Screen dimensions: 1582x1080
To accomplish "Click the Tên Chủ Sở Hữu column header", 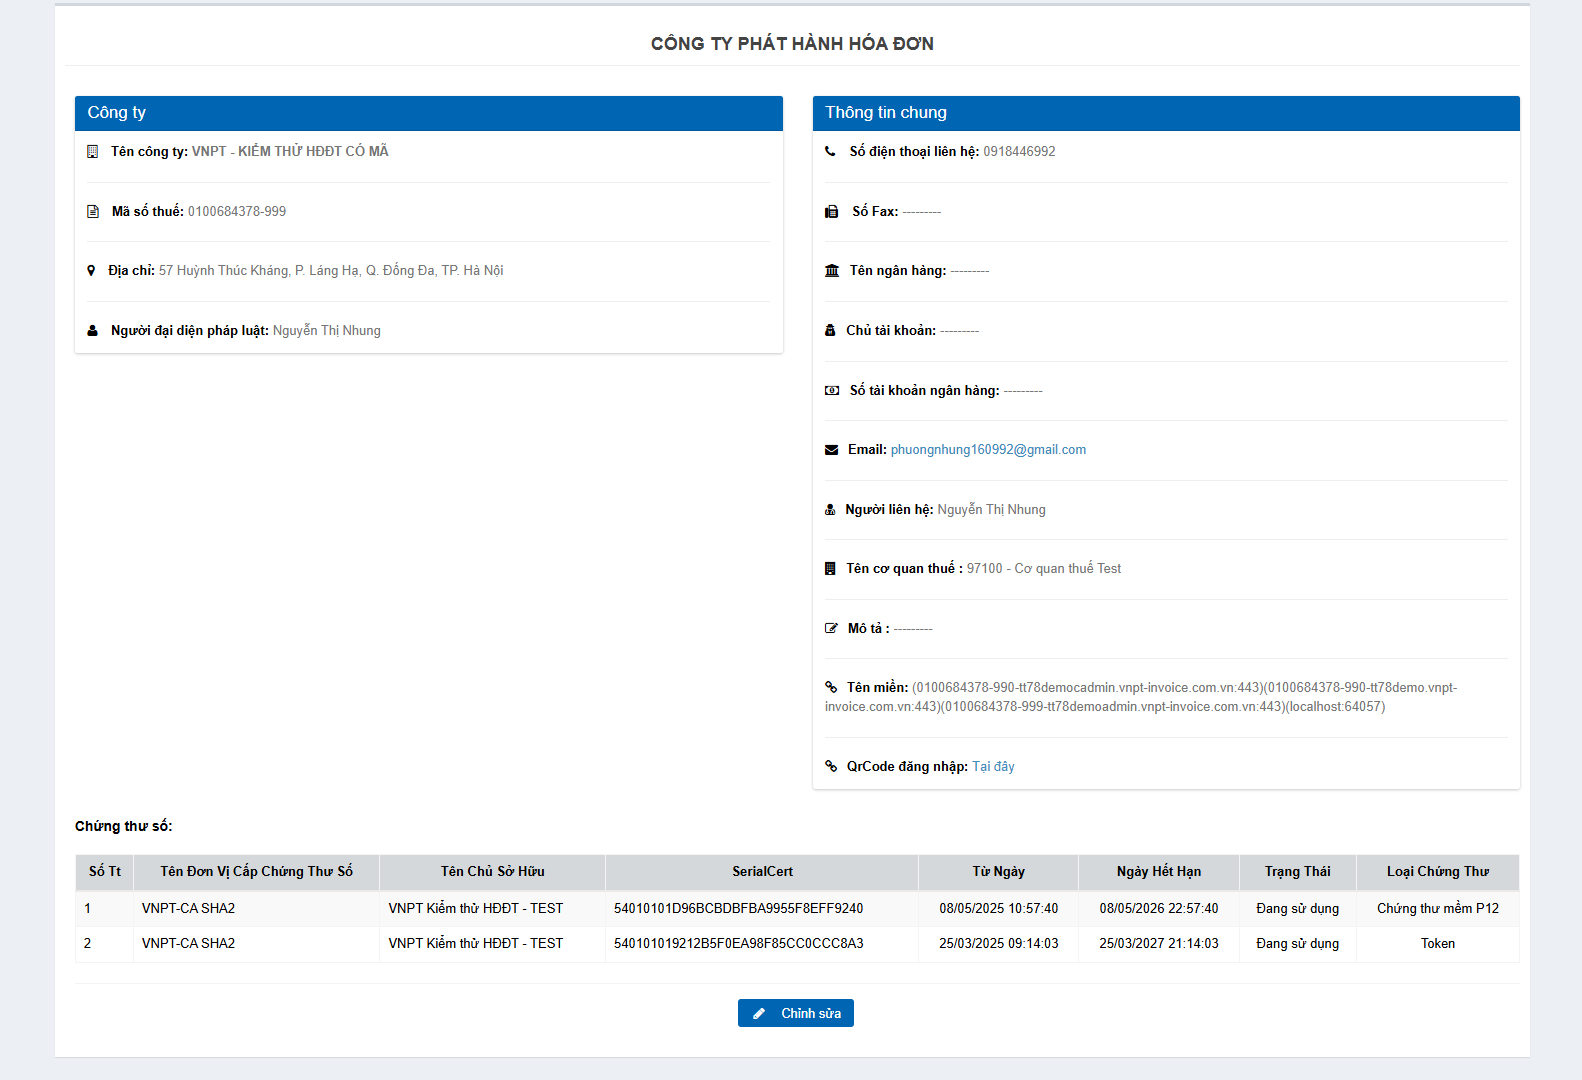I will [x=493, y=872].
